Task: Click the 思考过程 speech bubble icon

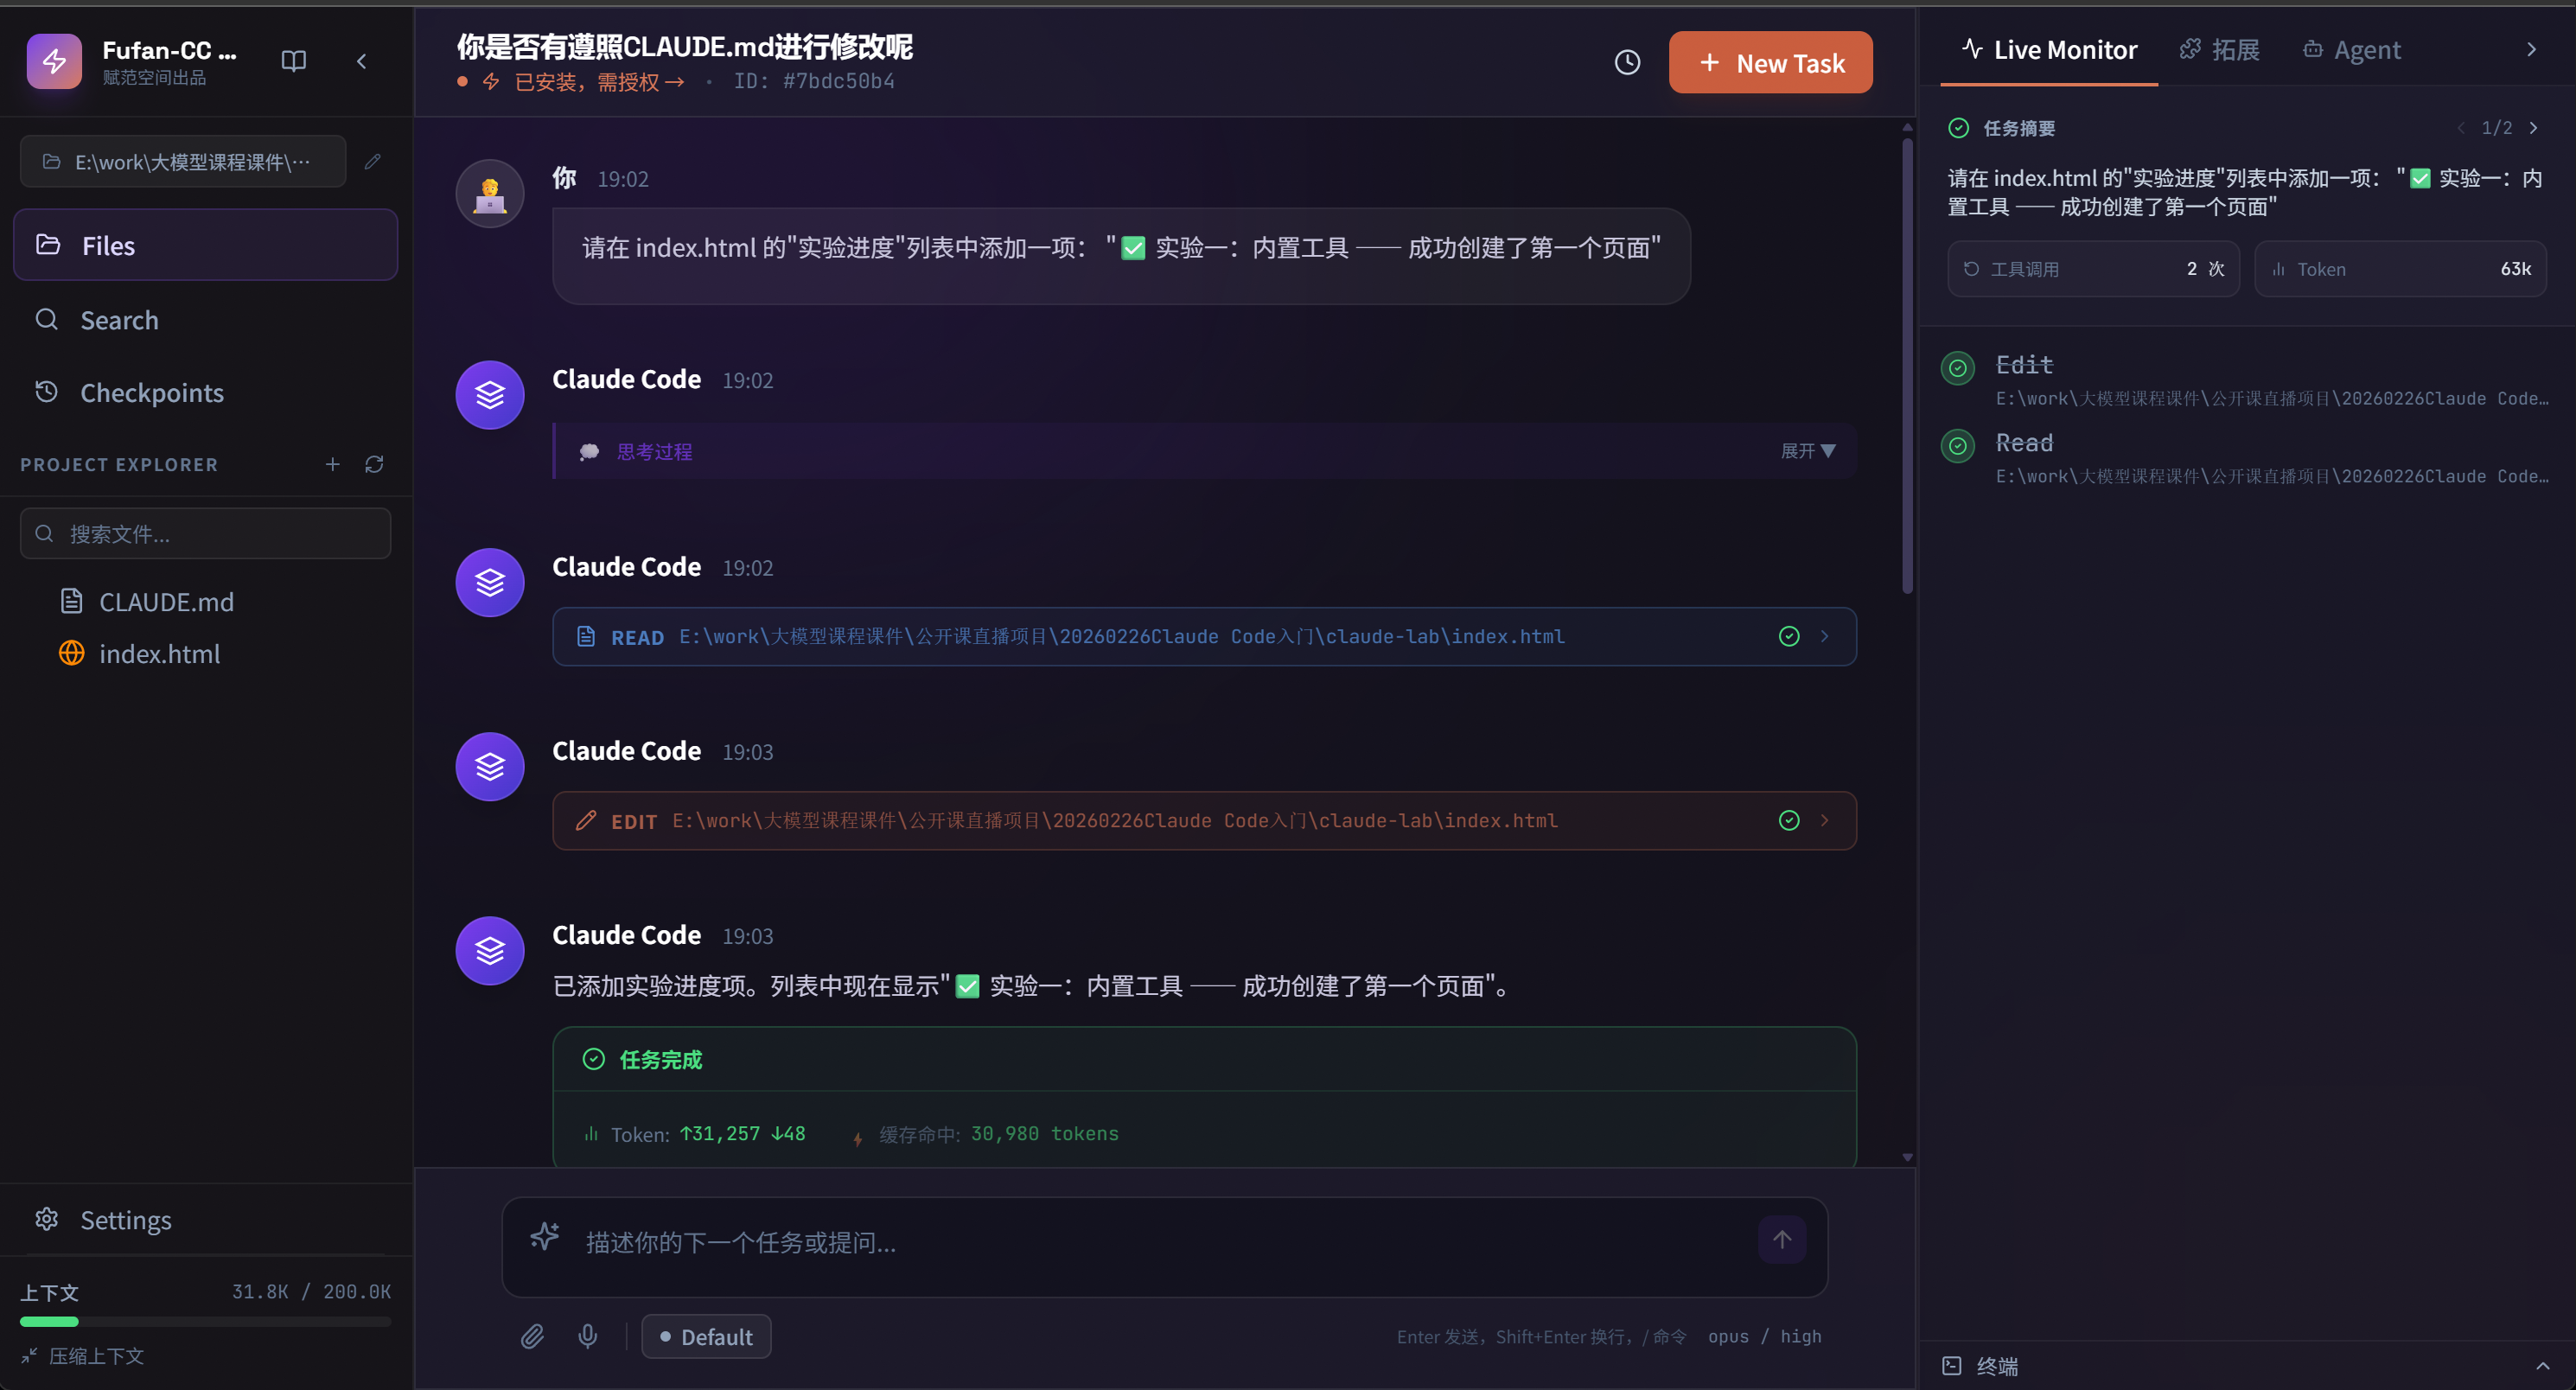Action: click(589, 452)
